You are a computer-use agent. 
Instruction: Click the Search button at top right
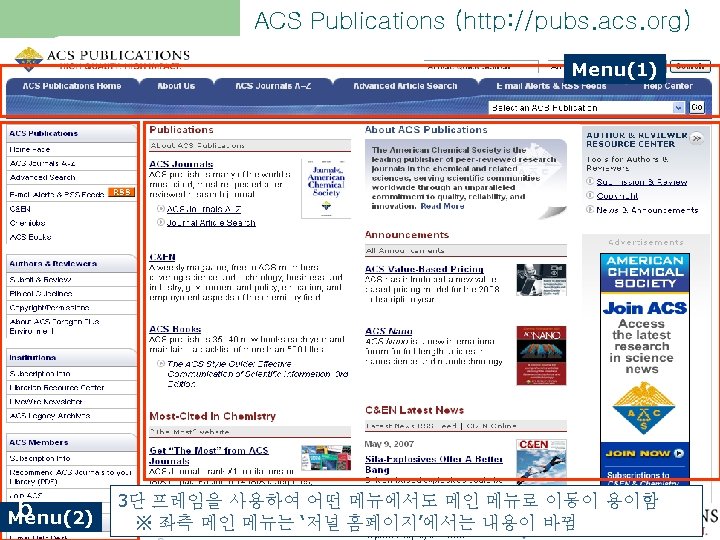coord(690,67)
